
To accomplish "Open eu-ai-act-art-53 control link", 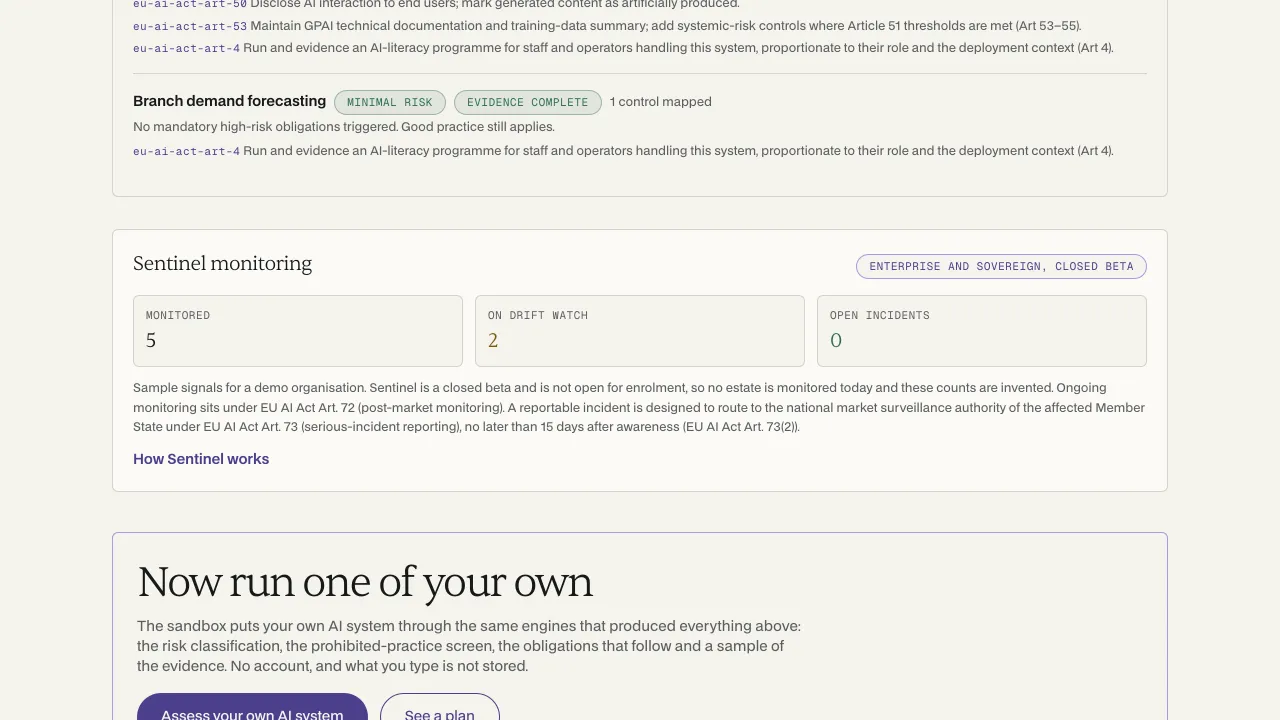I will pos(190,26).
